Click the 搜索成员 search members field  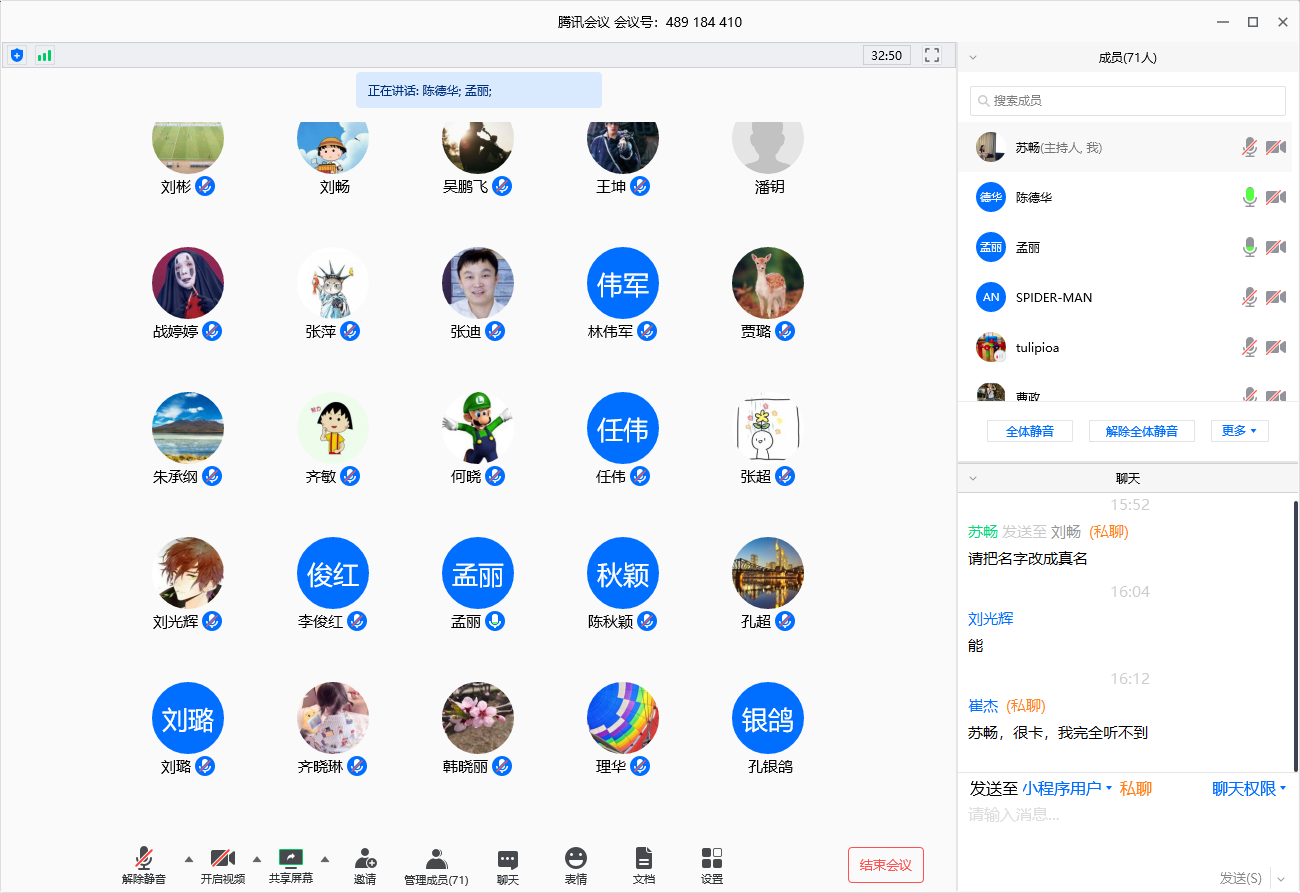1128,101
